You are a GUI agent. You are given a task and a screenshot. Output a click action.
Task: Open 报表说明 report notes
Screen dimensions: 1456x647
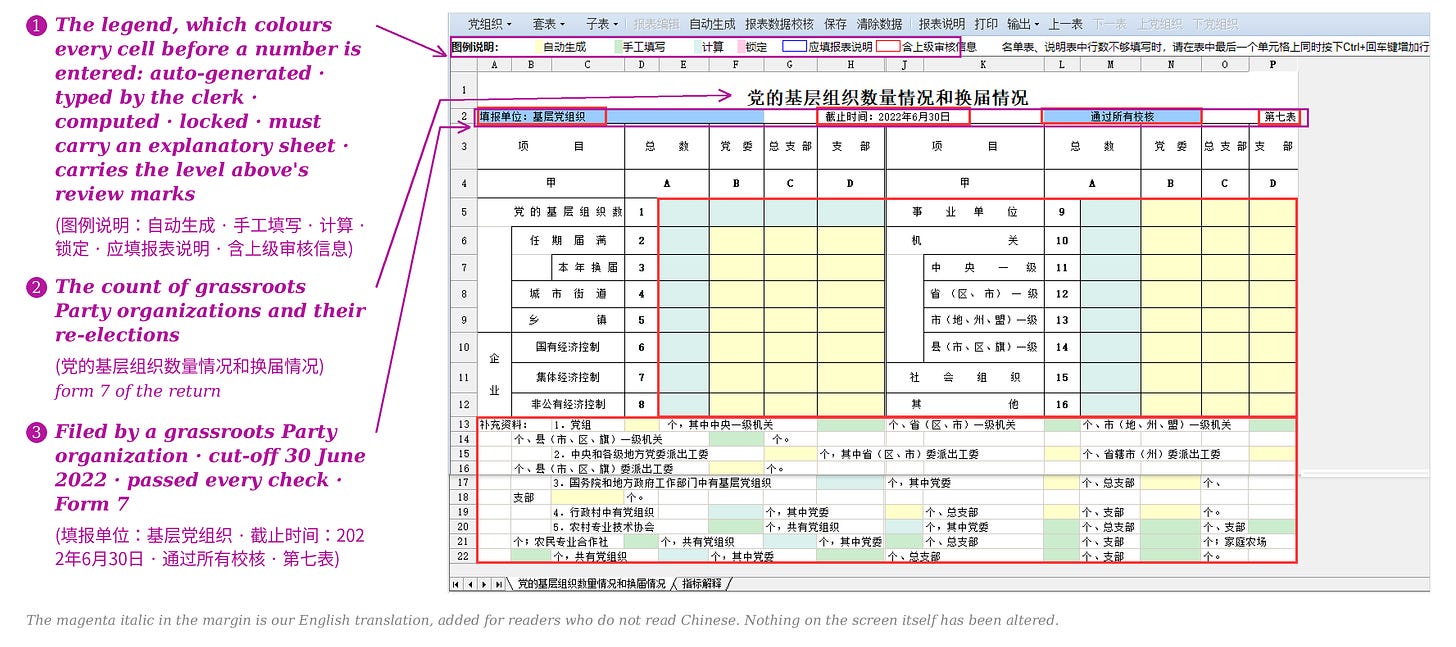pyautogui.click(x=942, y=24)
